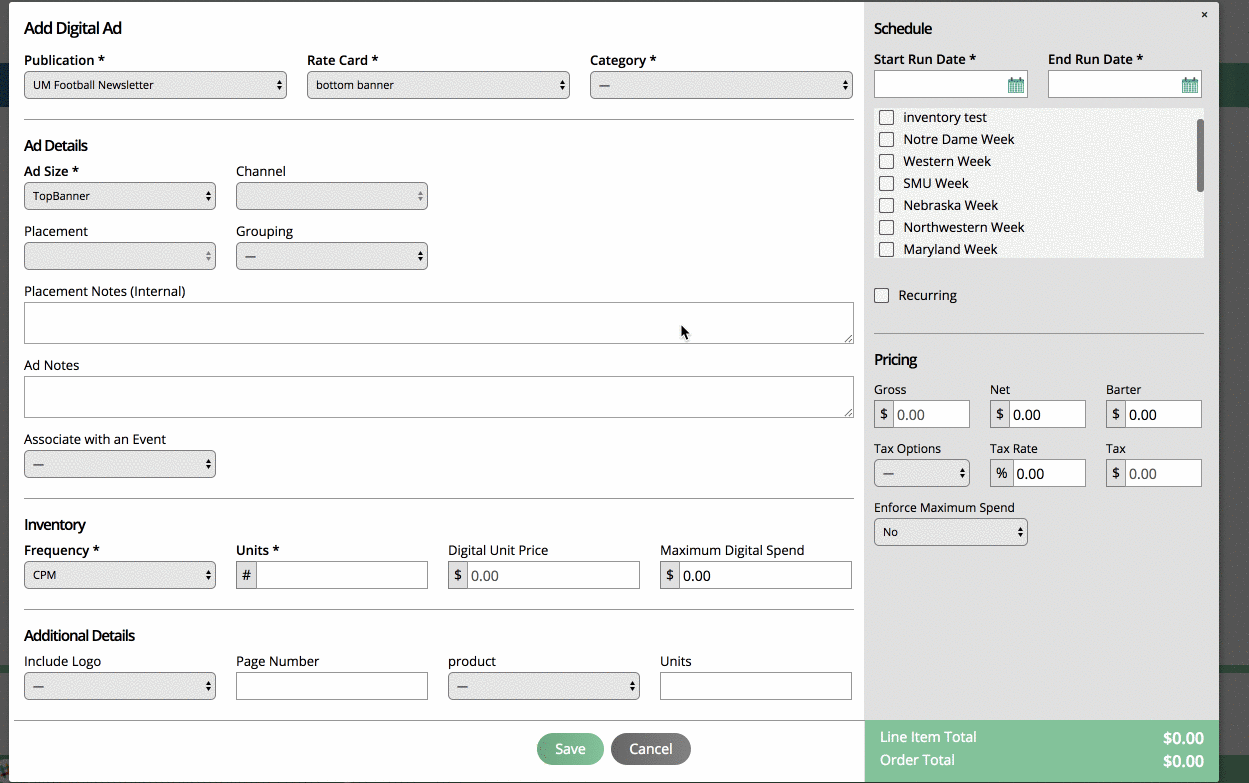Click the dollar icon beside Gross pricing
The height and width of the screenshot is (783, 1249).
[883, 413]
